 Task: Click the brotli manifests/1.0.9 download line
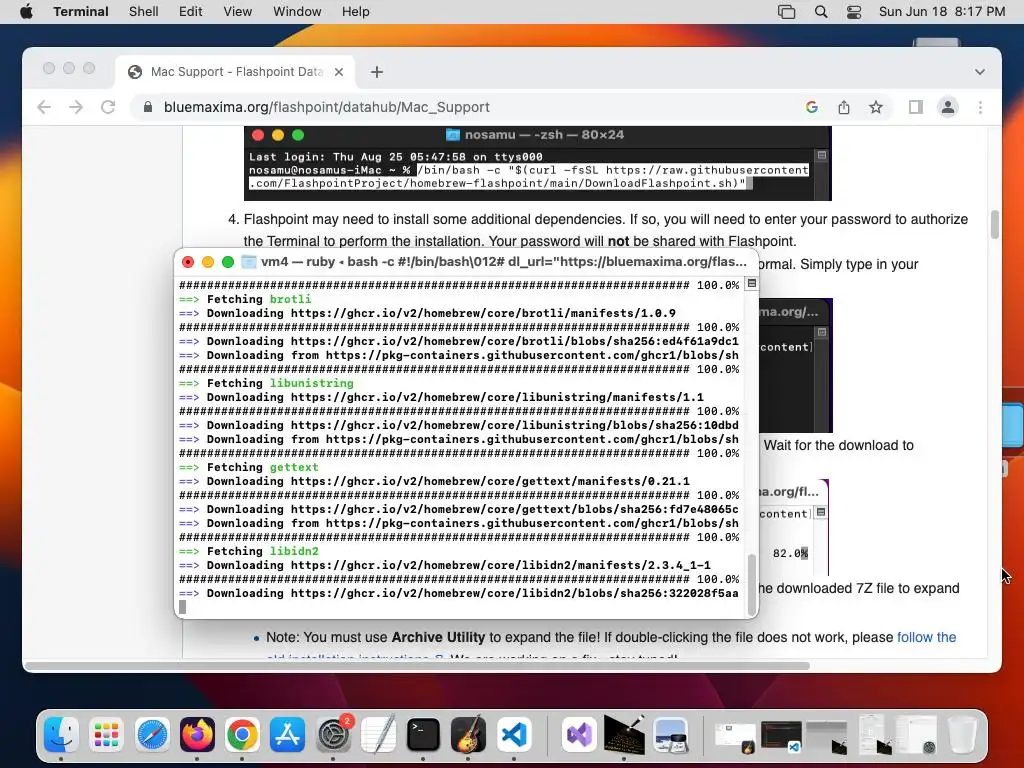click(428, 313)
